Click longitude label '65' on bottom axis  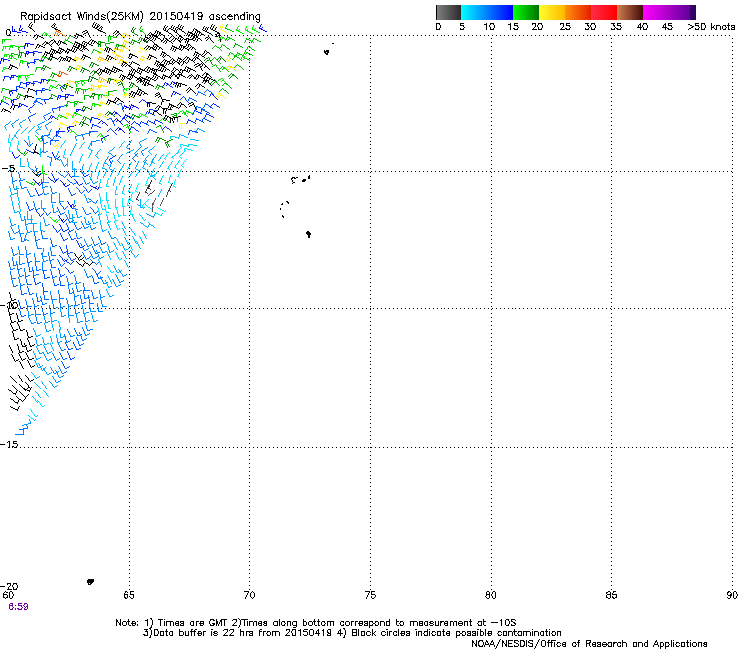[129, 595]
